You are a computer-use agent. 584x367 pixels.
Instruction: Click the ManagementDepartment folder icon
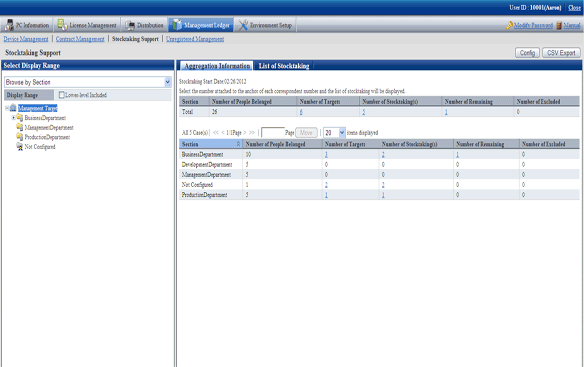[19, 127]
